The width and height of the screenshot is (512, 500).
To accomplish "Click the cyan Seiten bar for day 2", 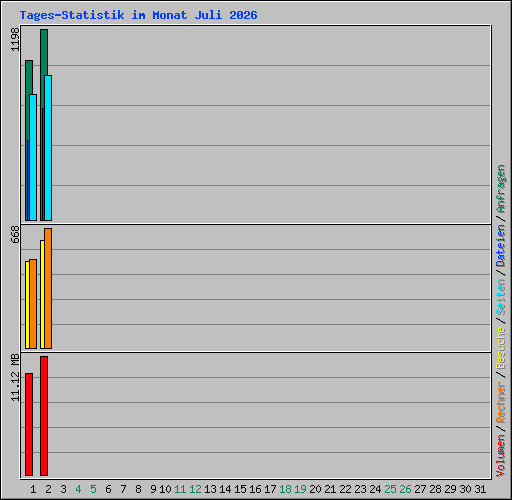I will [48, 148].
